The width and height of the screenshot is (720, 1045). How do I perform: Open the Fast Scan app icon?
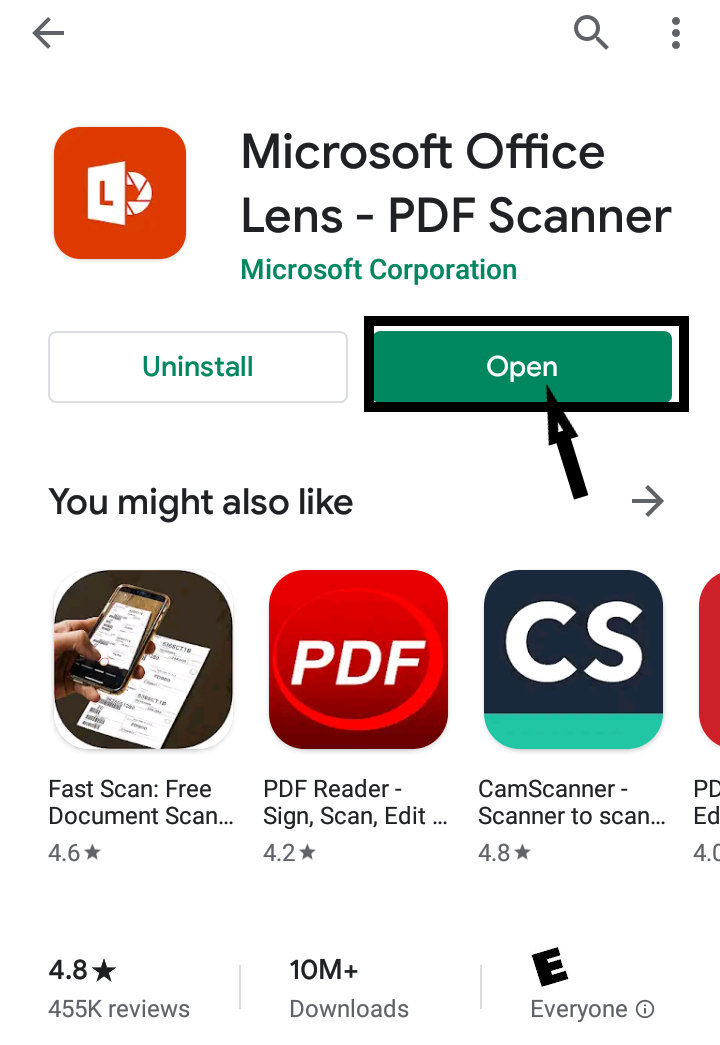click(143, 659)
